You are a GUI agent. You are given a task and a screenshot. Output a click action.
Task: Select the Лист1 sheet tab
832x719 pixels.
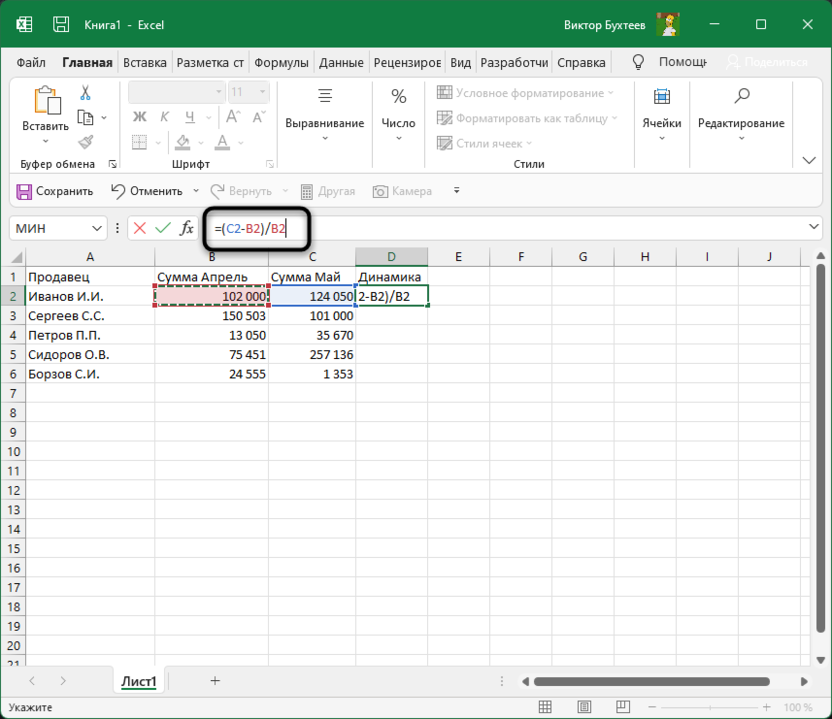139,681
